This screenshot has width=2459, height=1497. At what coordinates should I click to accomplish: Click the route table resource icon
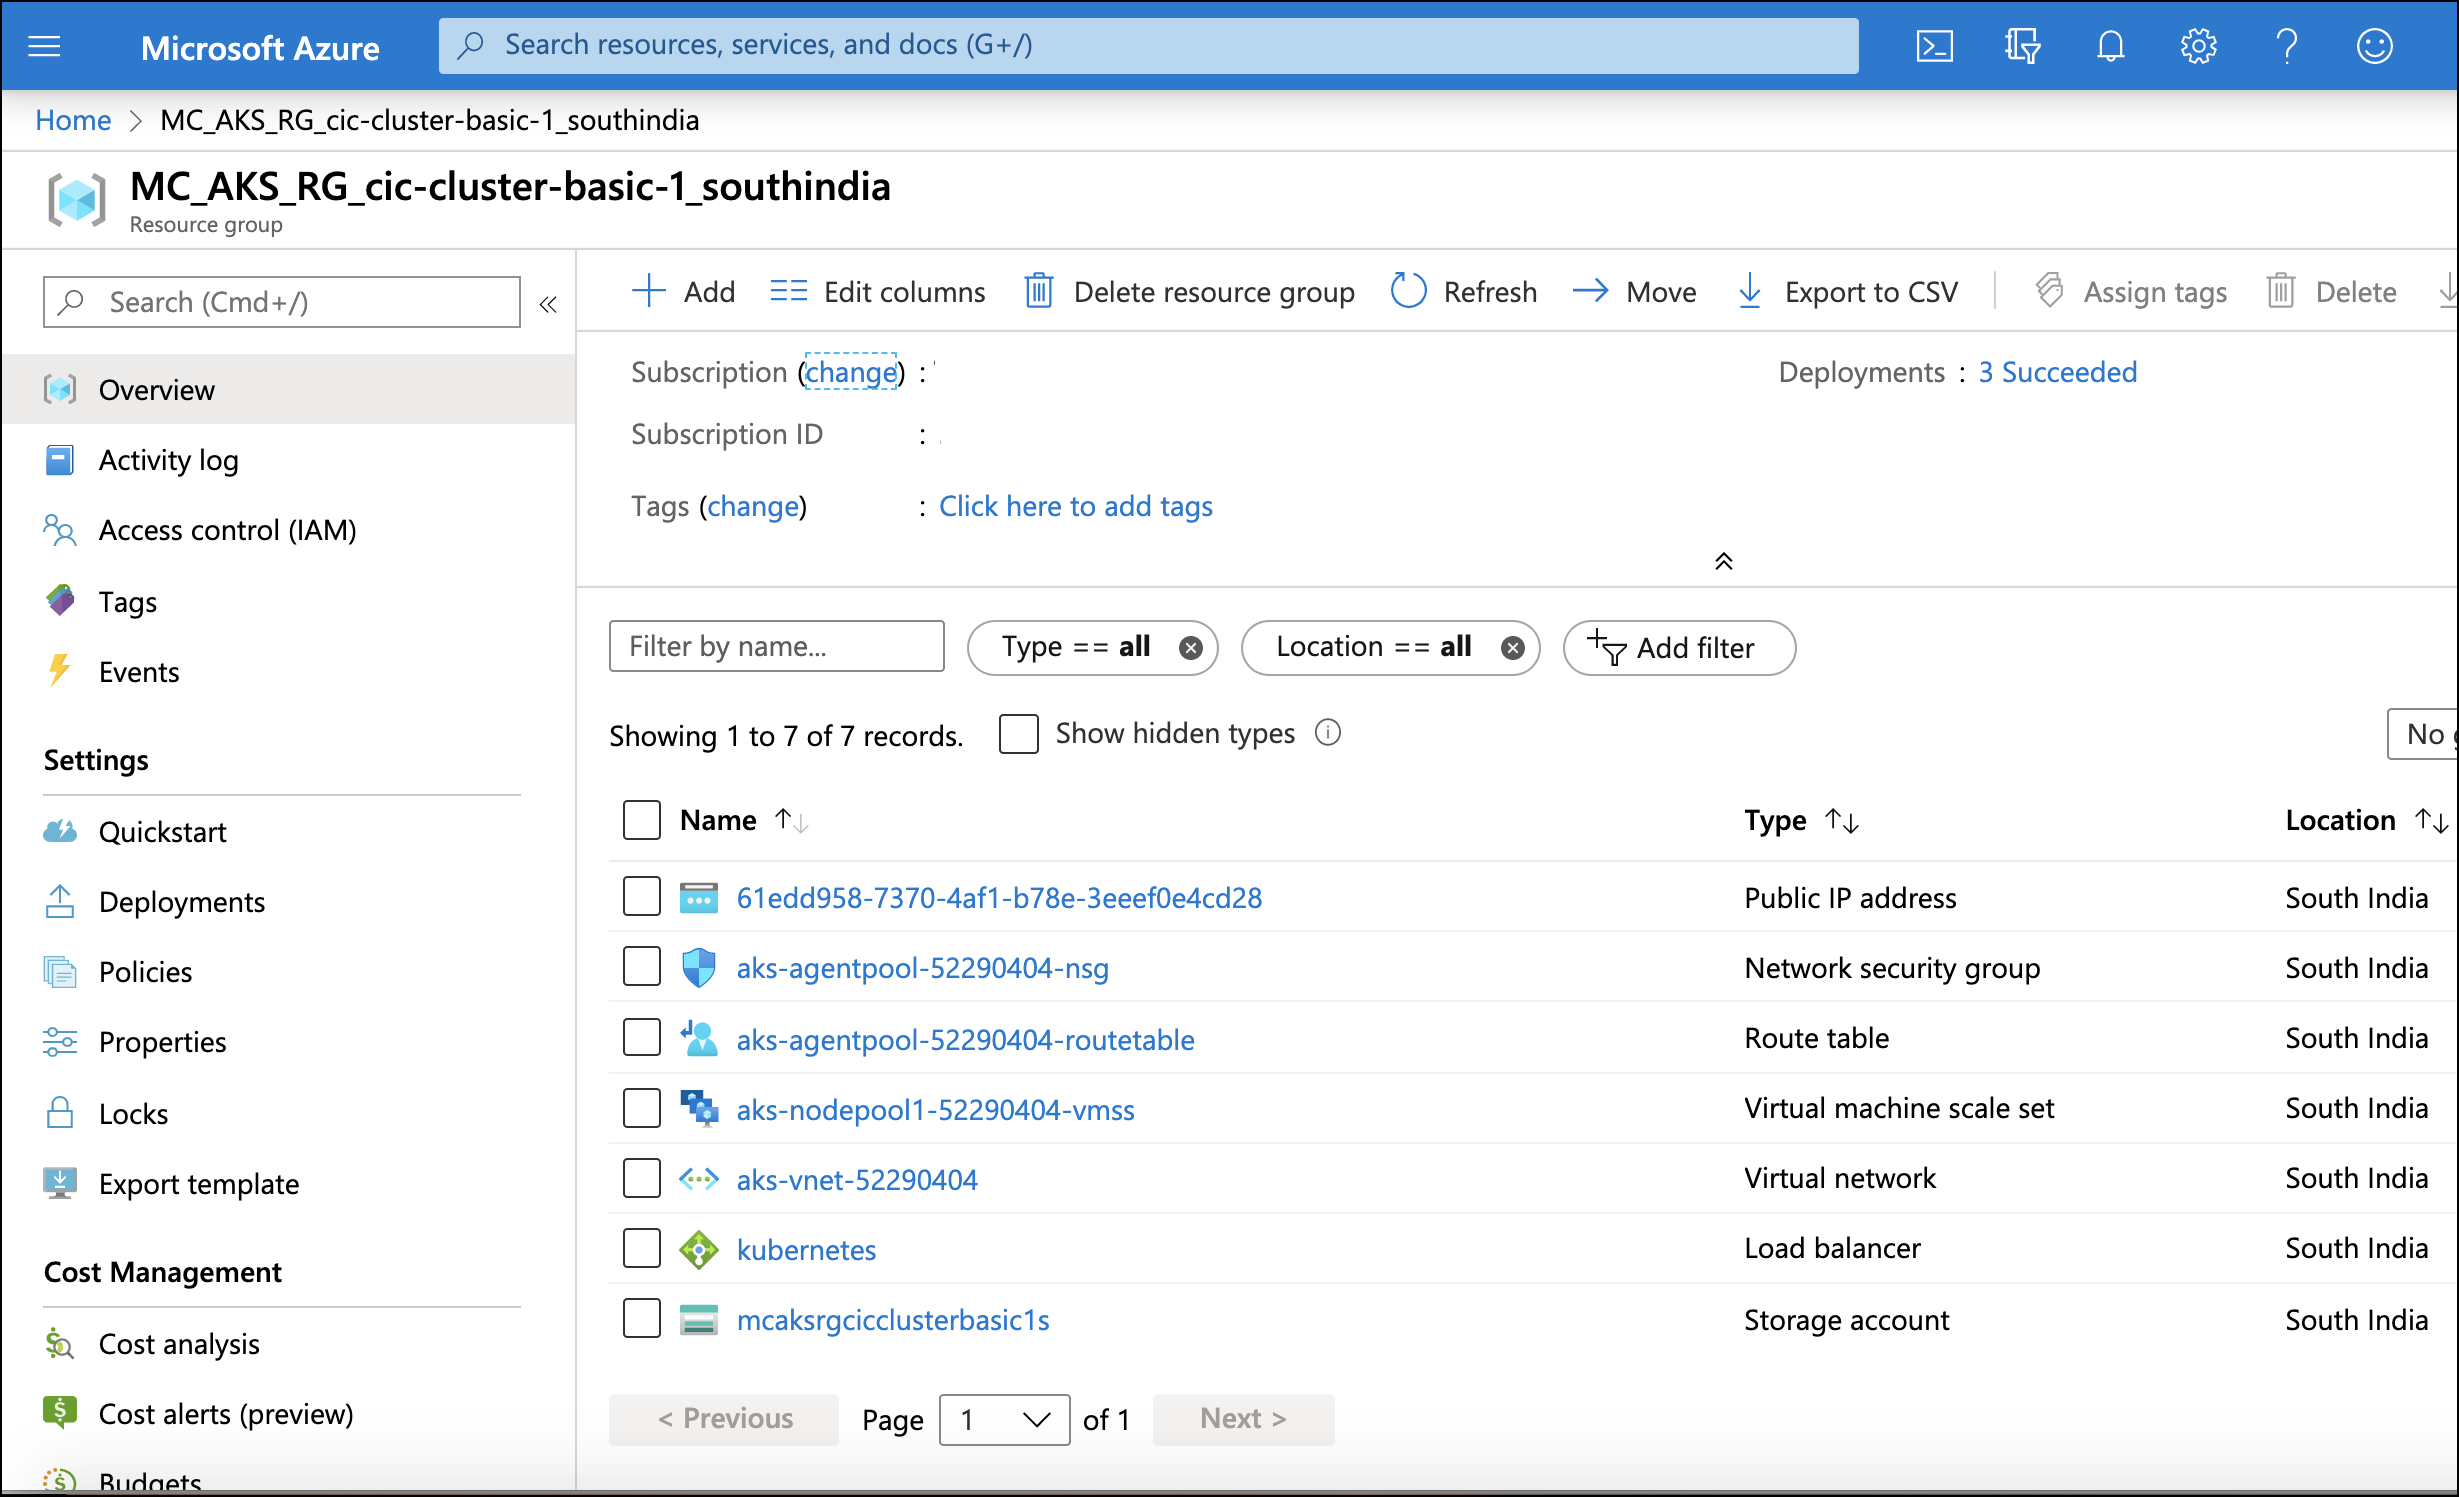point(699,1038)
